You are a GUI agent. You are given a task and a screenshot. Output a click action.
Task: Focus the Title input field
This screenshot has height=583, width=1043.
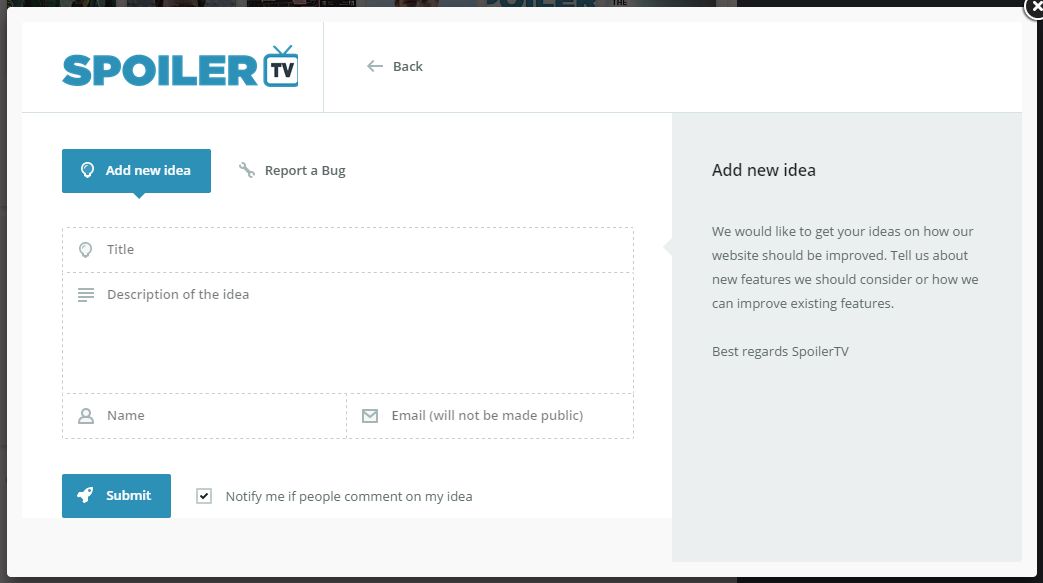pyautogui.click(x=360, y=250)
